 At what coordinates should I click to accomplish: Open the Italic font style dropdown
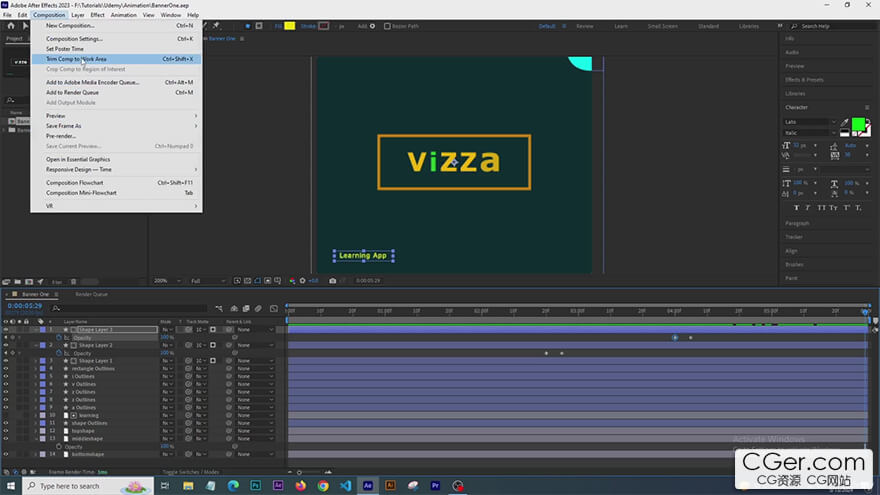pos(809,133)
